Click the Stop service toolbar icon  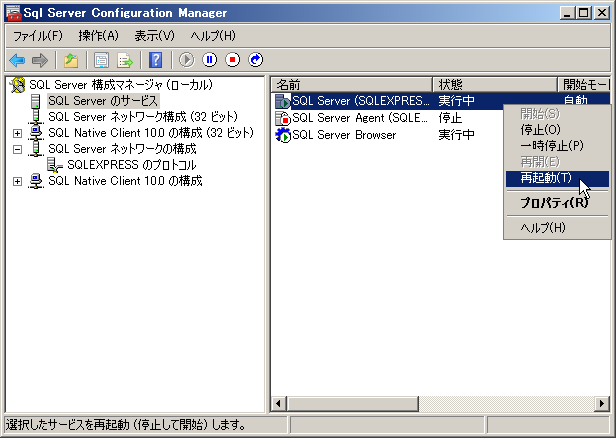[233, 60]
